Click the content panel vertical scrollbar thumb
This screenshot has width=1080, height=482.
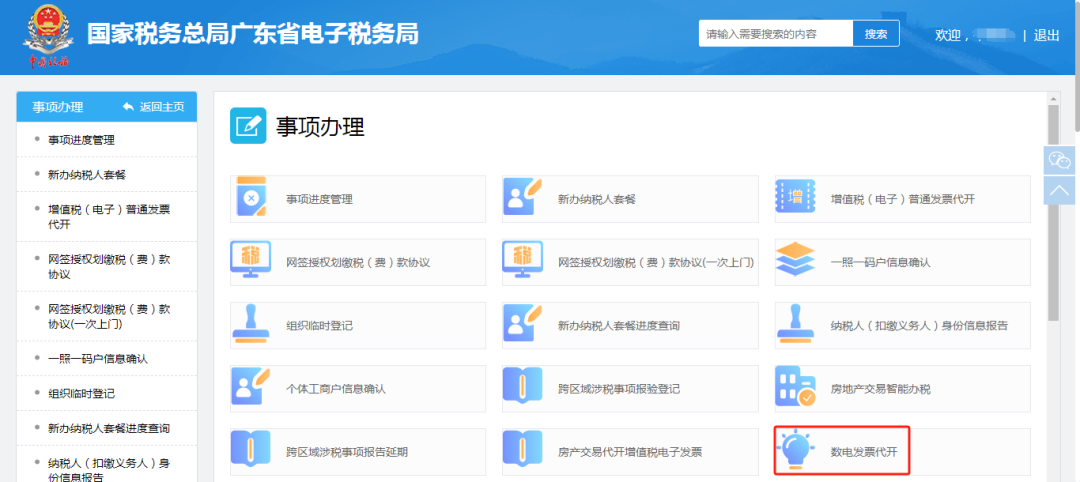pyautogui.click(x=1053, y=213)
